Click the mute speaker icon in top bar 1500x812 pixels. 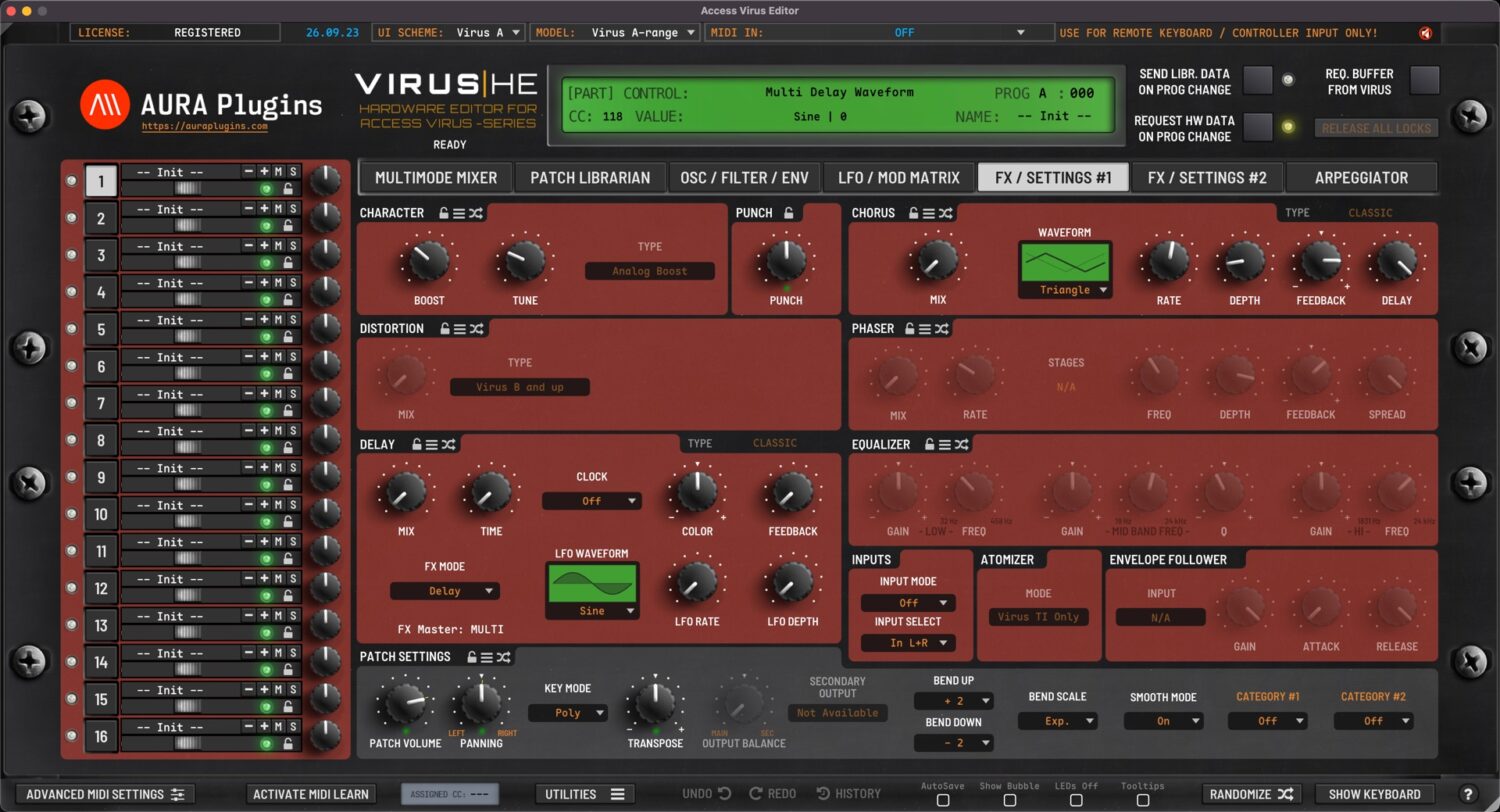(x=1426, y=33)
